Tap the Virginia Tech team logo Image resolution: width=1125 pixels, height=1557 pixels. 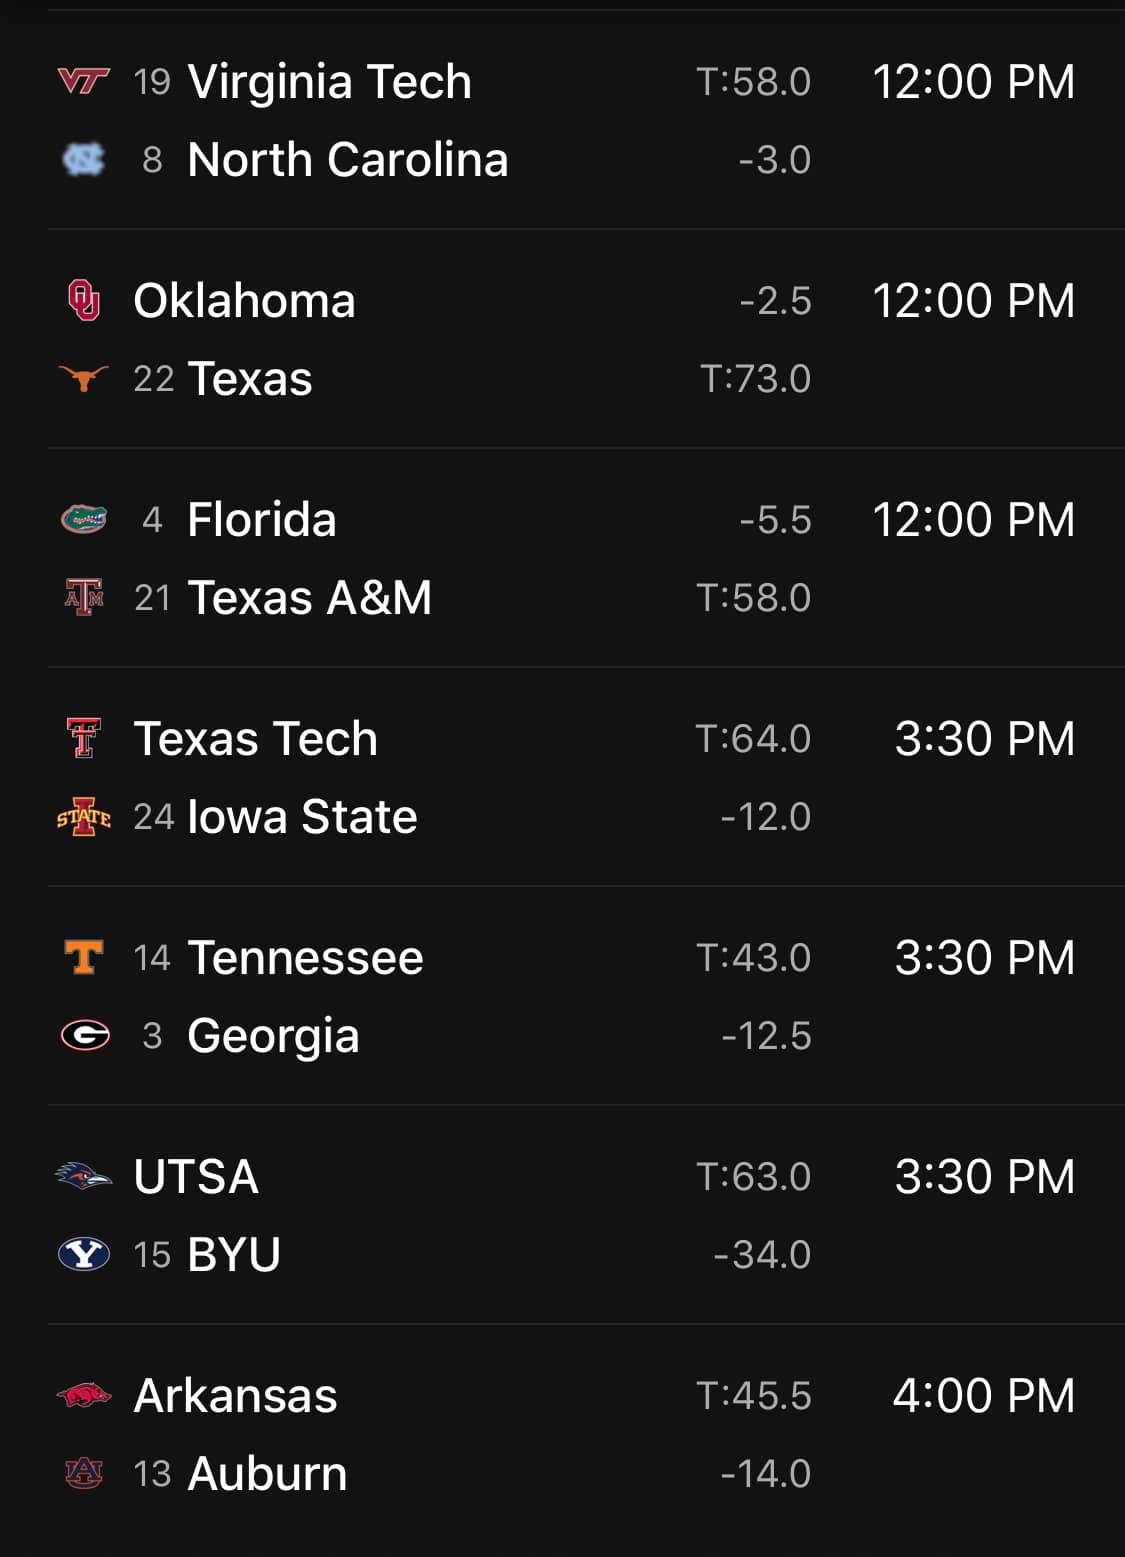84,81
